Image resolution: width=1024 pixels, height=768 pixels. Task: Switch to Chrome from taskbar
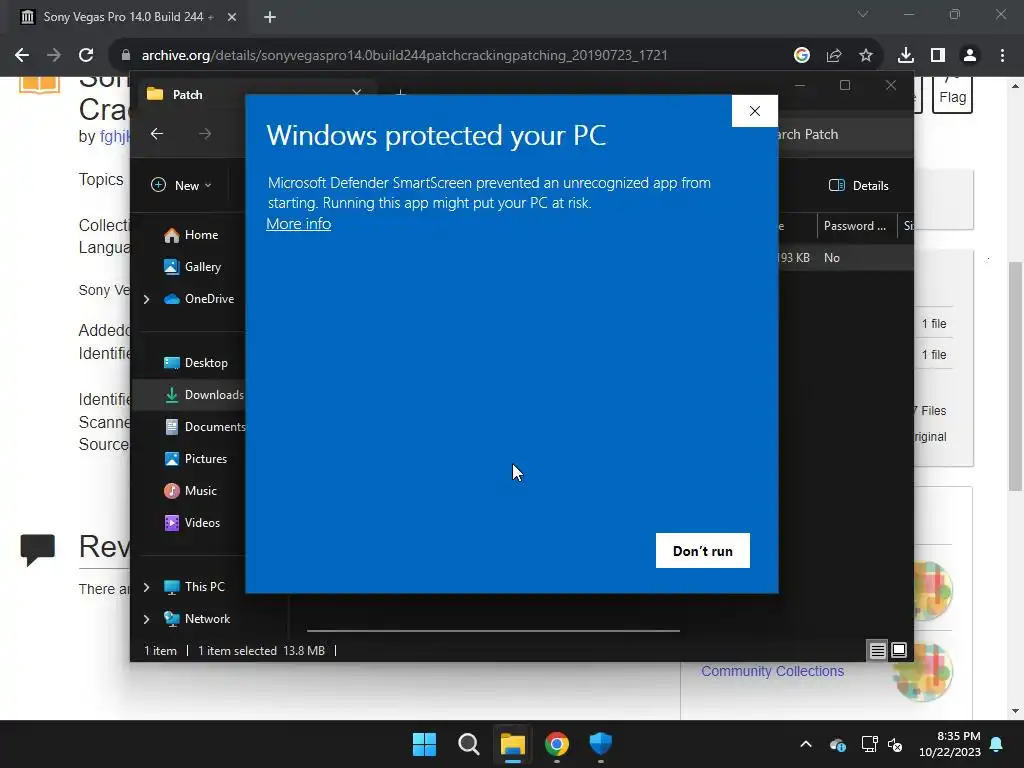[557, 744]
